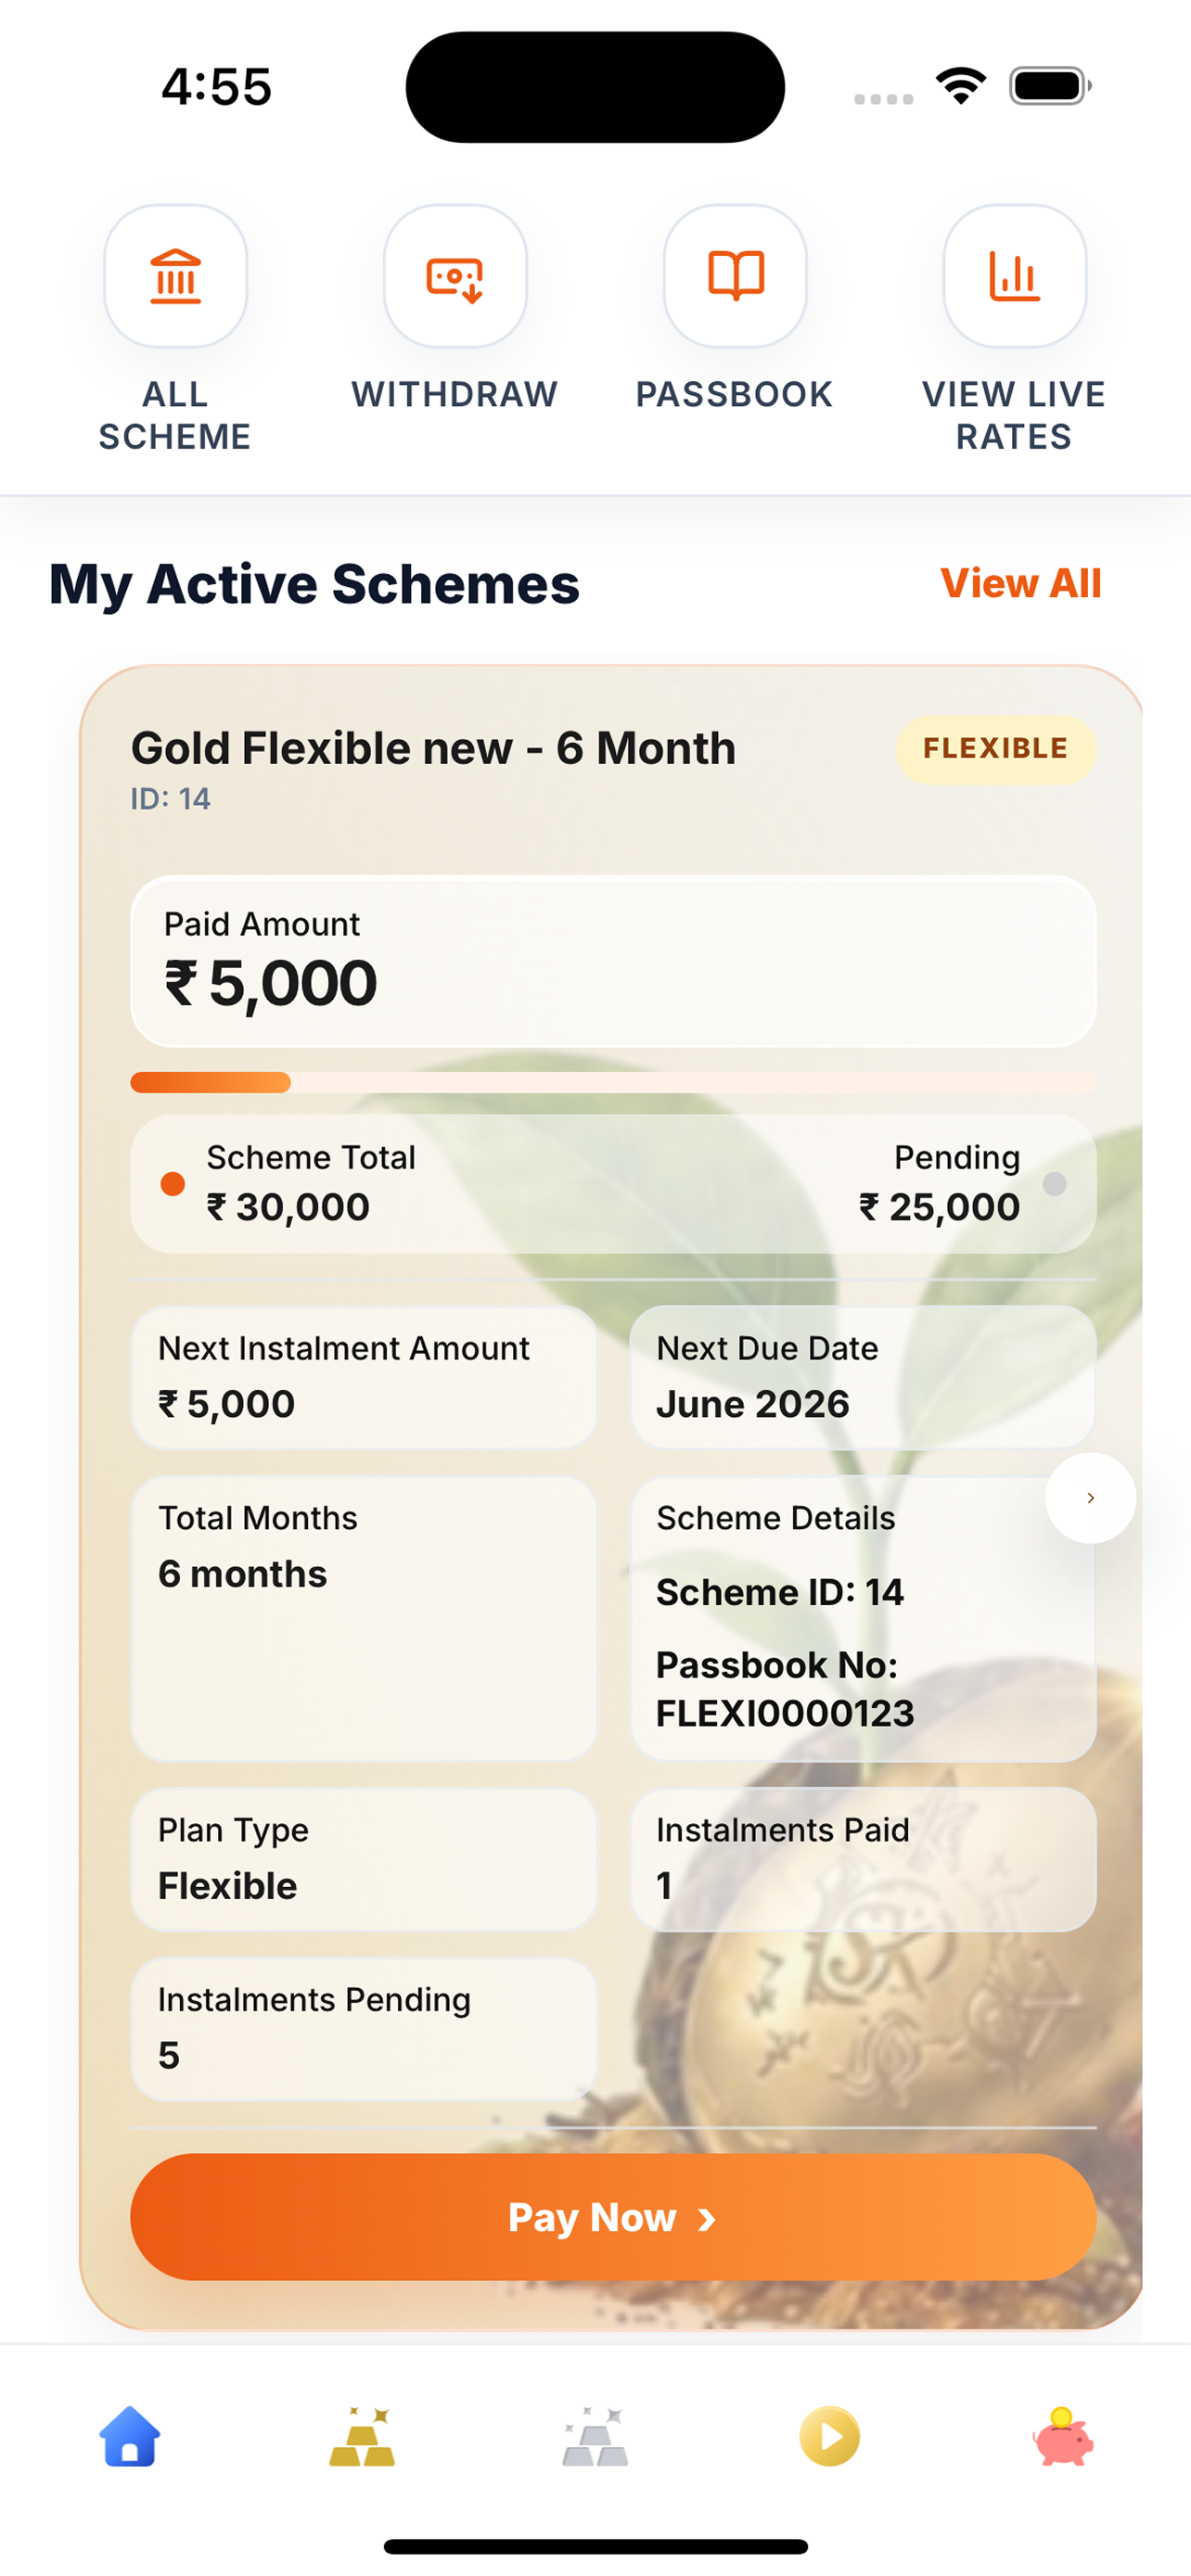Click the paid amount progress bar

613,1082
